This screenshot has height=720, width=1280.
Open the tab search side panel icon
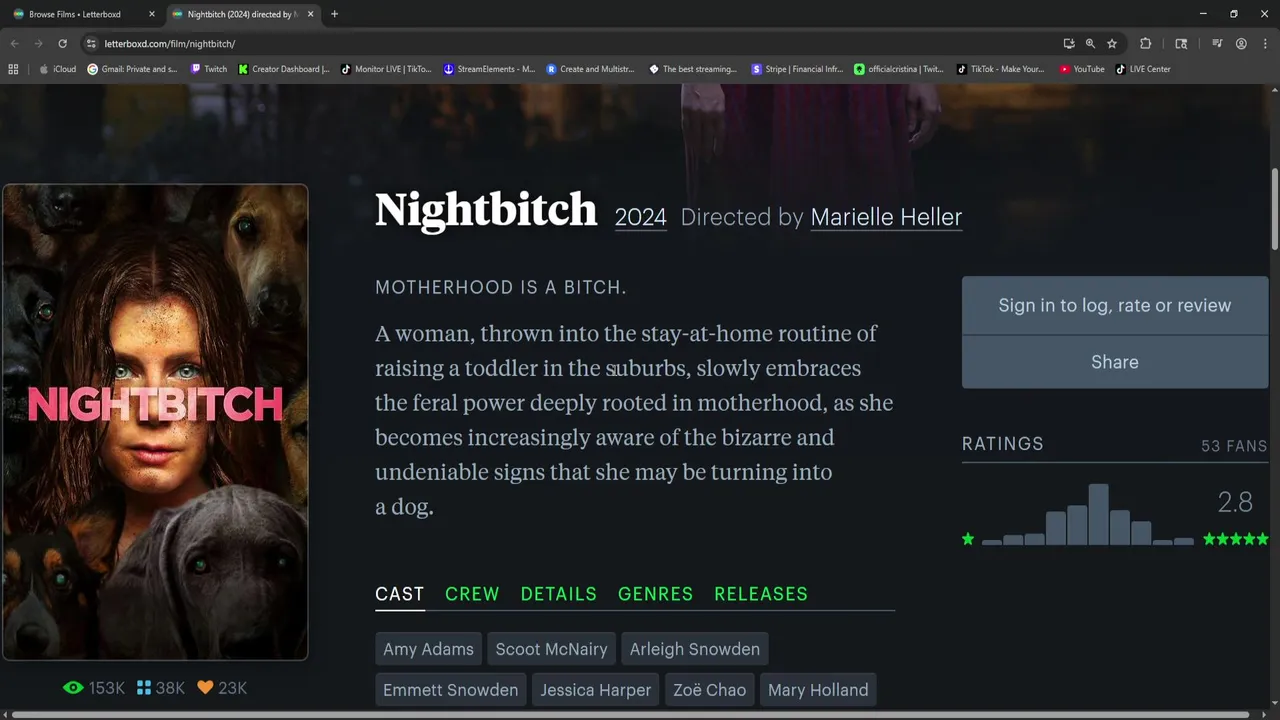click(x=1181, y=44)
